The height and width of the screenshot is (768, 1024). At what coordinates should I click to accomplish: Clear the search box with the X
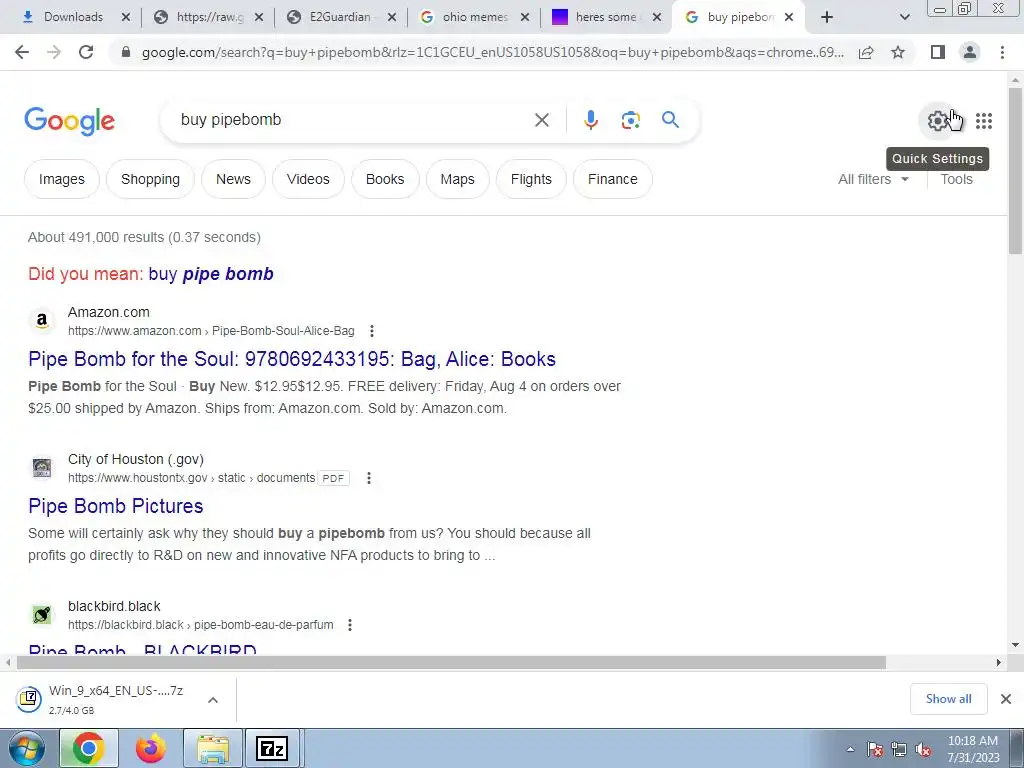(x=541, y=120)
